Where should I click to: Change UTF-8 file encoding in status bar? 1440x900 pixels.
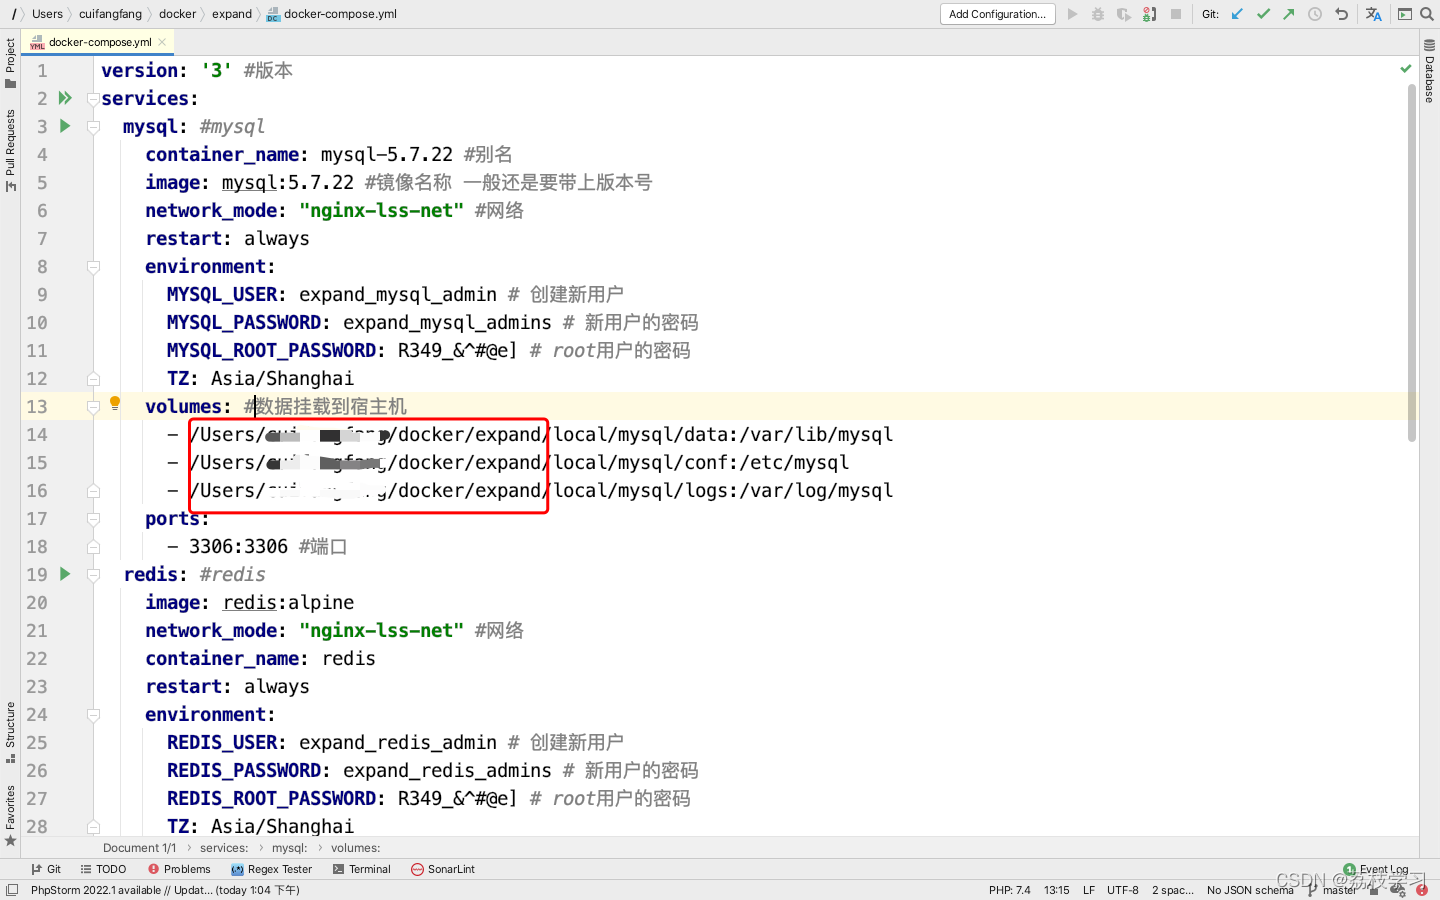point(1122,890)
